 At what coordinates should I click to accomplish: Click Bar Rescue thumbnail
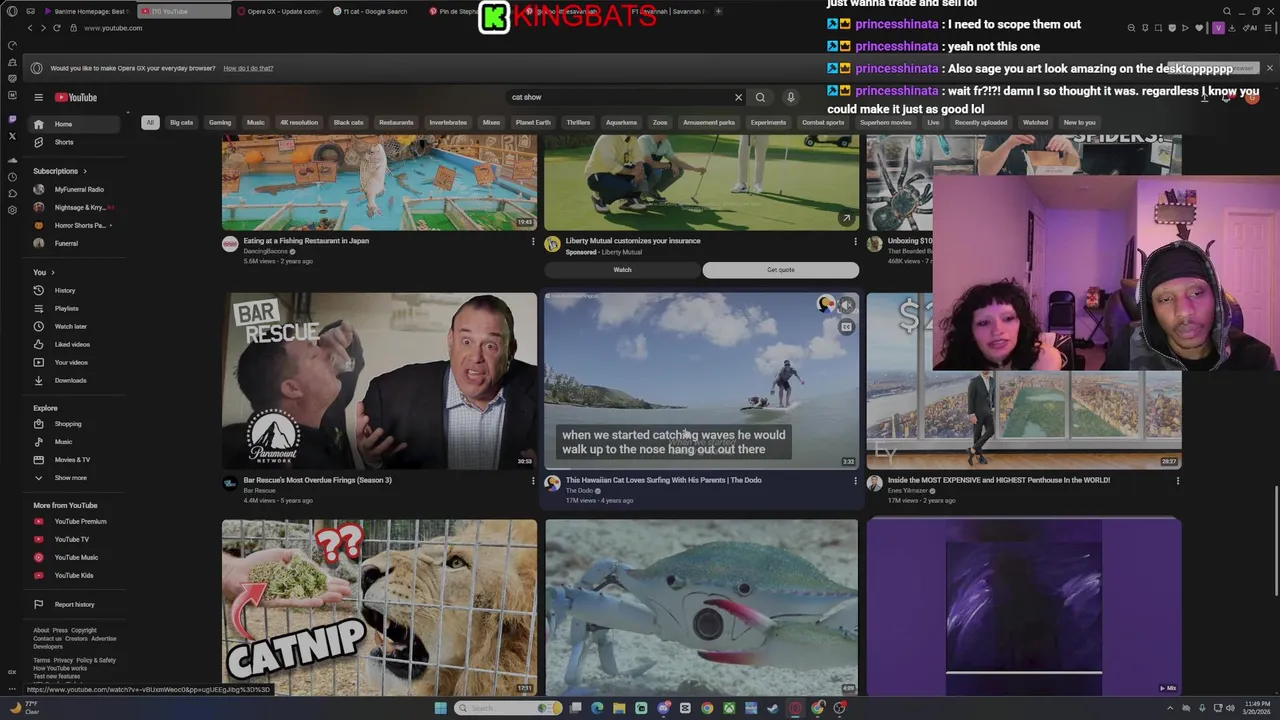click(379, 380)
